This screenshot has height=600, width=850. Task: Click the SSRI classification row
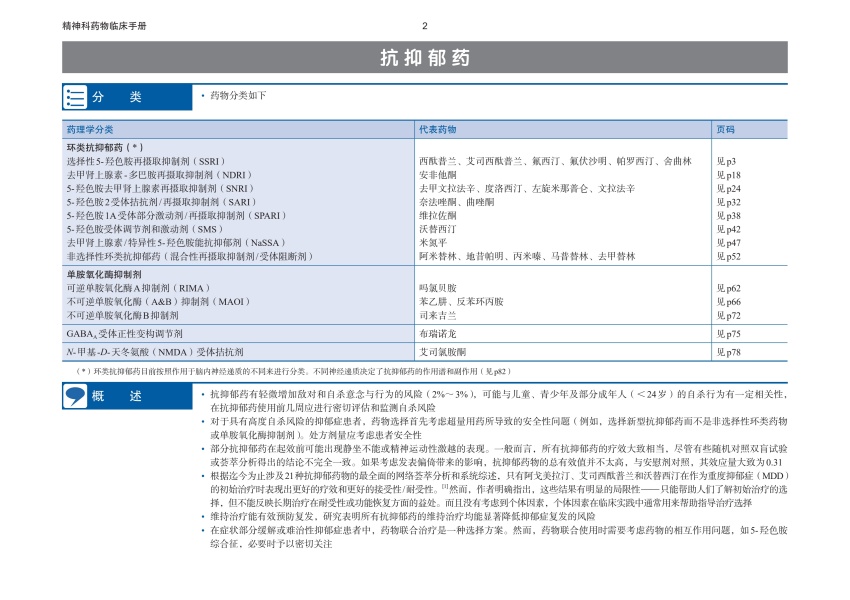click(x=146, y=161)
